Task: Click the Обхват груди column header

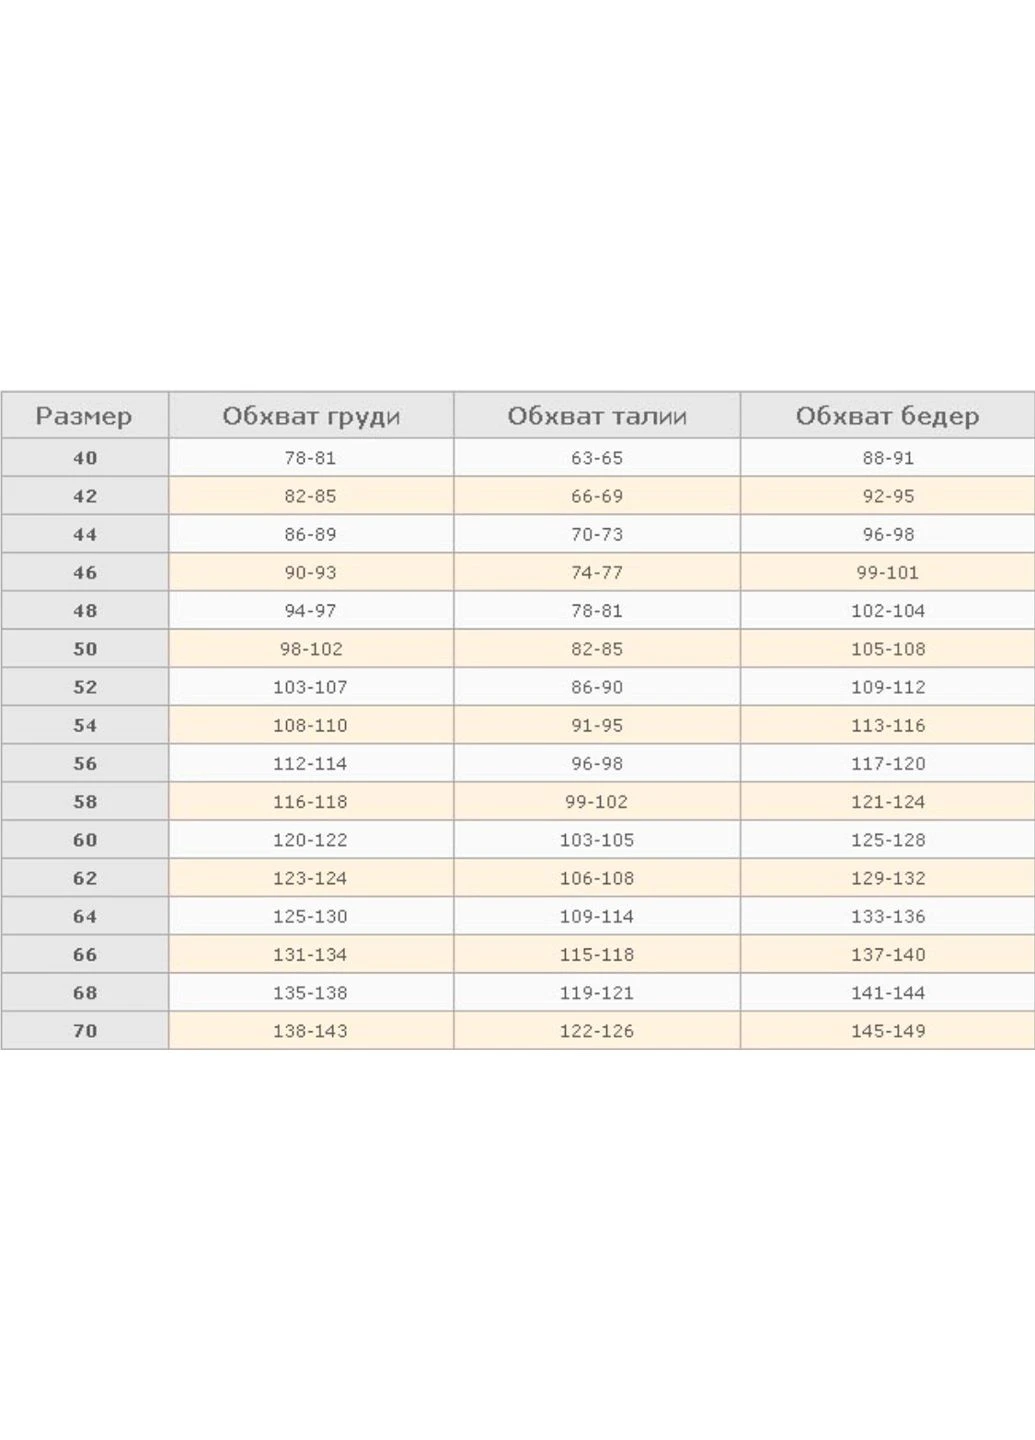Action: (311, 415)
